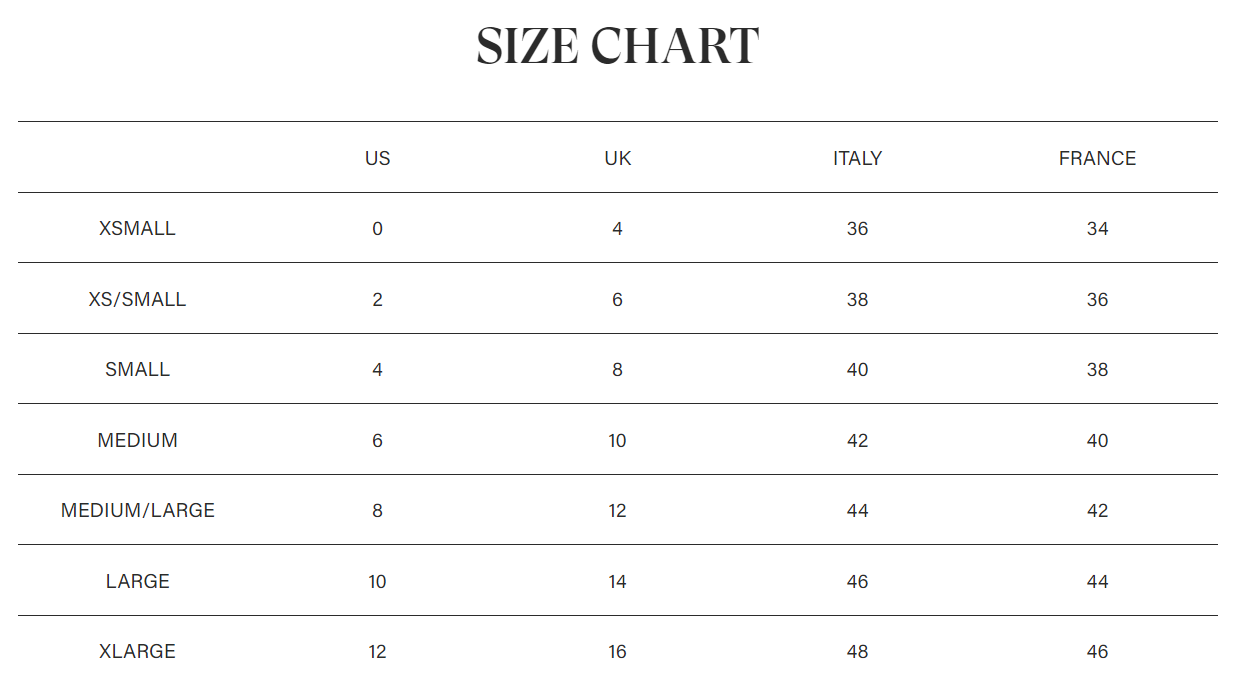Select the UK column header
Viewport: 1235px width, 695px height.
tap(617, 158)
